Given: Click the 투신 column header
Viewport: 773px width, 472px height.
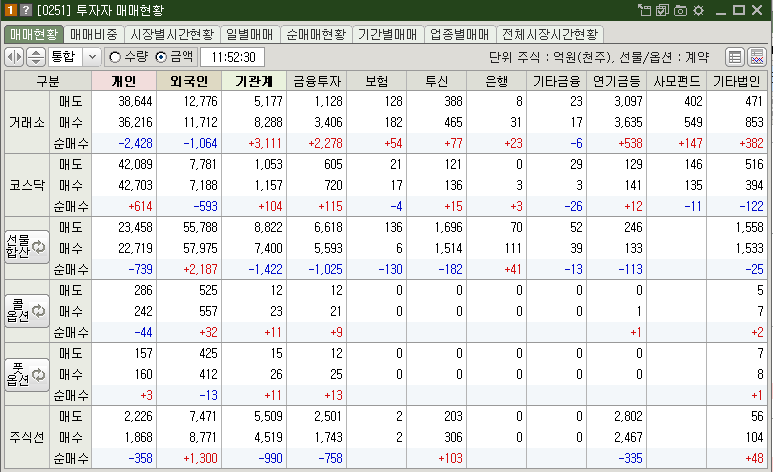Looking at the screenshot, I should (437, 81).
